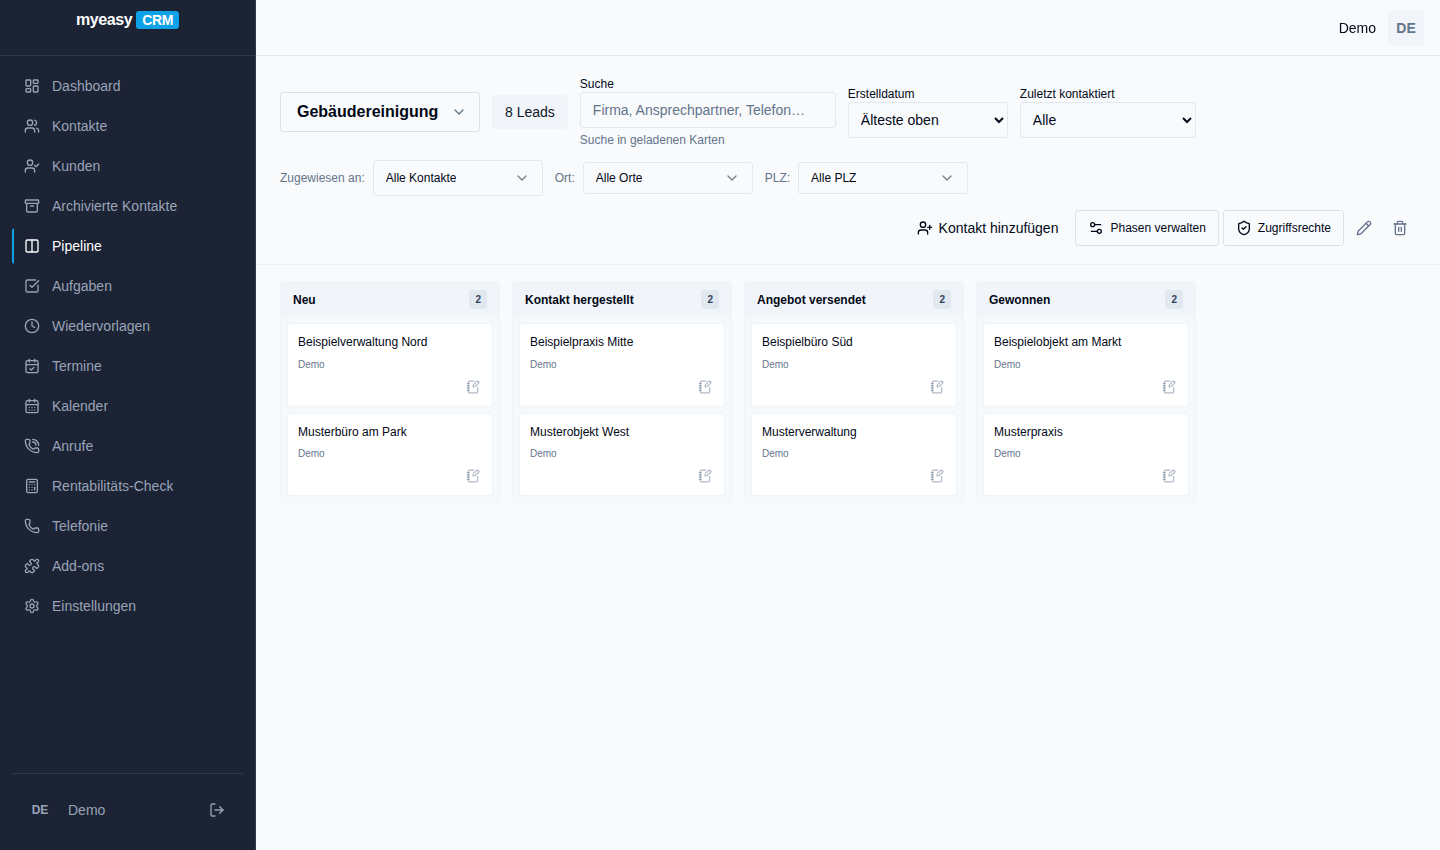The image size is (1440, 850).
Task: Open Rentabilitäts-Check in the sidebar
Action: point(128,486)
